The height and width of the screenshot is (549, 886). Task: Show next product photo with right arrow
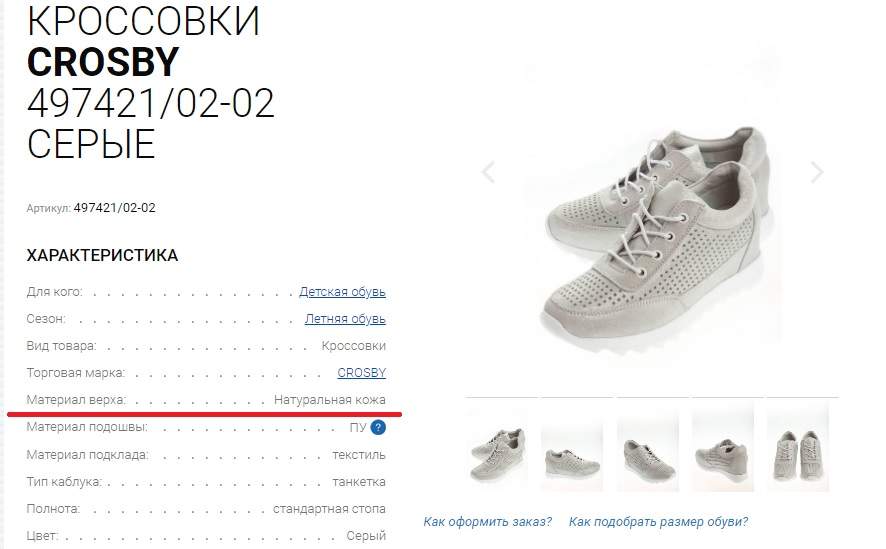point(816,172)
